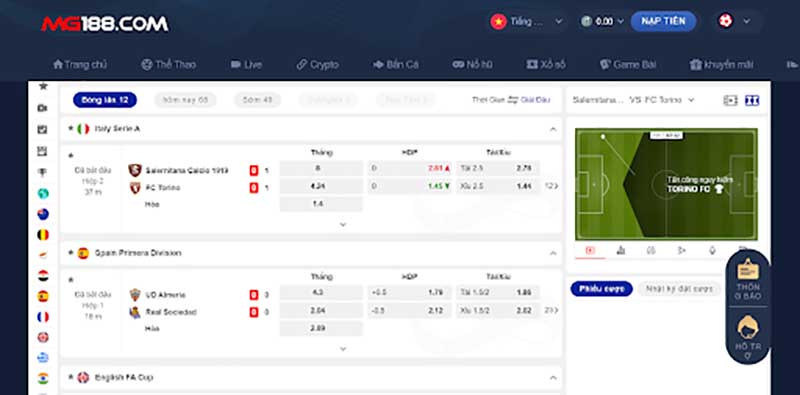Click the NẠP TIỀN deposit button
The image size is (800, 395).
663,21
